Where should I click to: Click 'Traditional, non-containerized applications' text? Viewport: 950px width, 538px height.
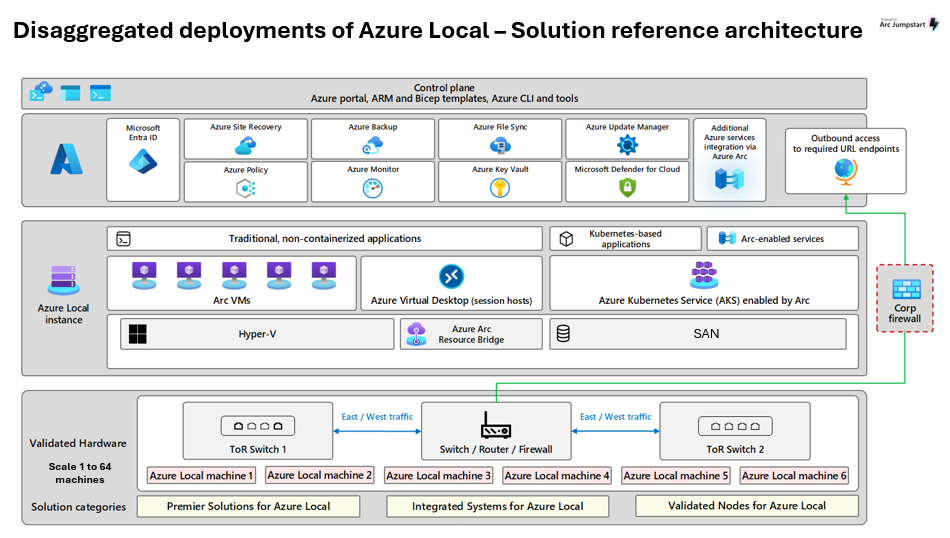coord(325,239)
